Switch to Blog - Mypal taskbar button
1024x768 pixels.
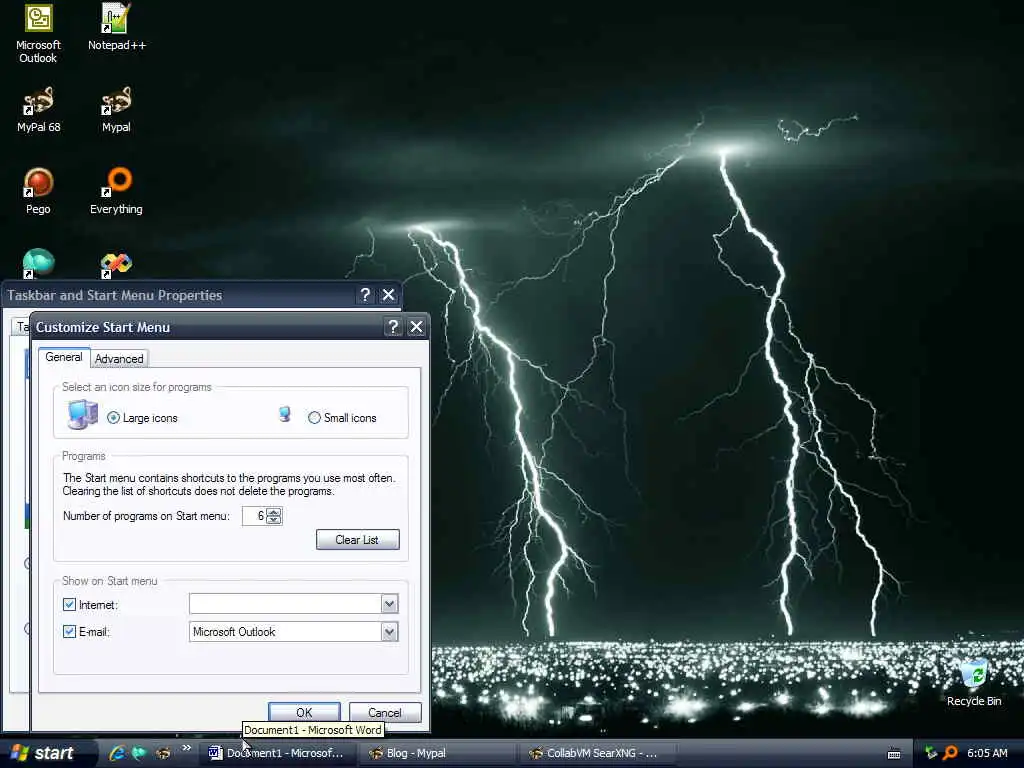[x=439, y=753]
